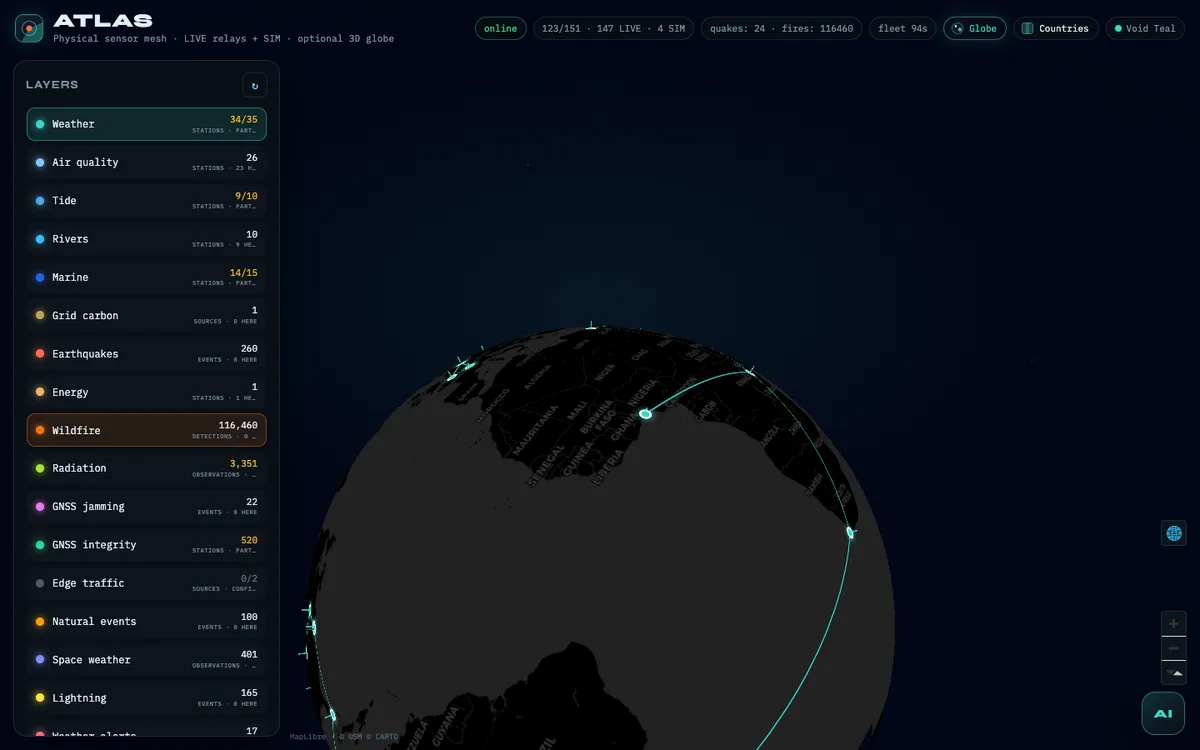Select the Energy layer row
Viewport: 1200px width, 750px height.
[x=147, y=392]
